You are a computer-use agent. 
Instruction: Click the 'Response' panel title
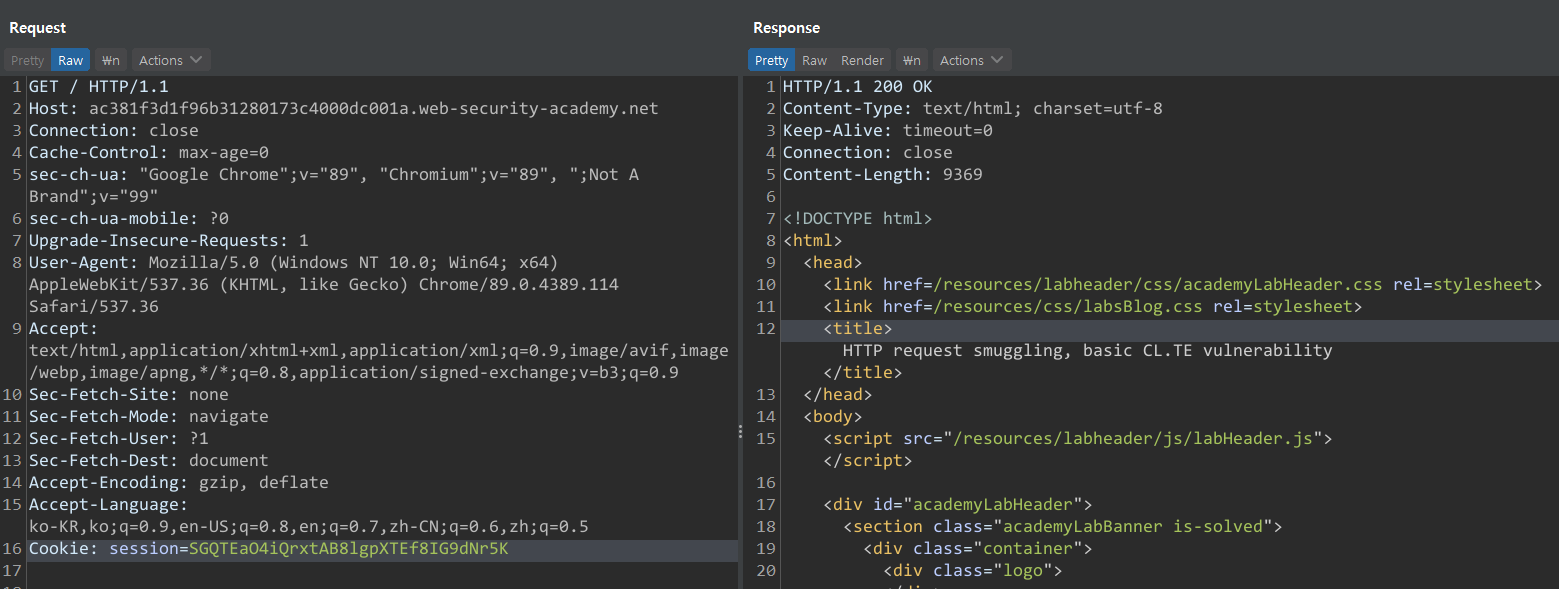(786, 28)
